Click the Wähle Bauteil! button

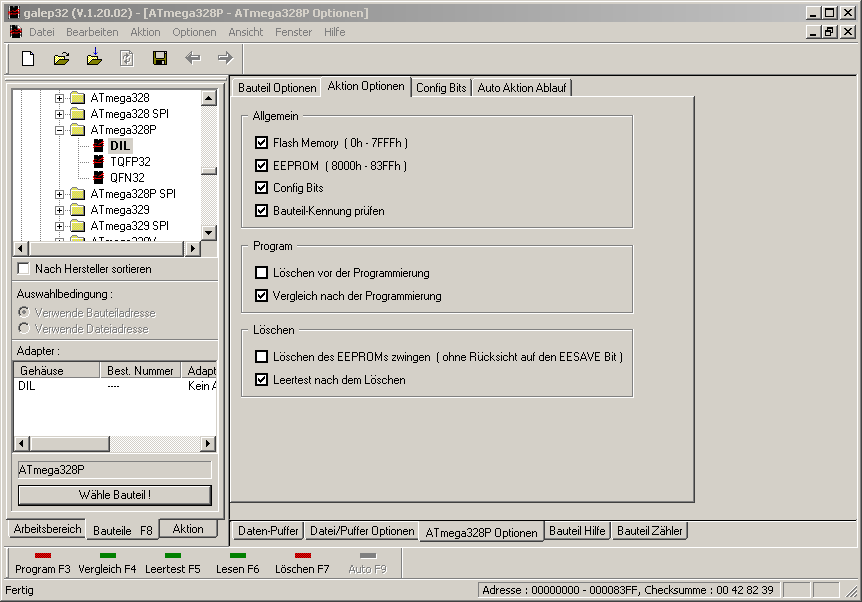click(x=114, y=495)
